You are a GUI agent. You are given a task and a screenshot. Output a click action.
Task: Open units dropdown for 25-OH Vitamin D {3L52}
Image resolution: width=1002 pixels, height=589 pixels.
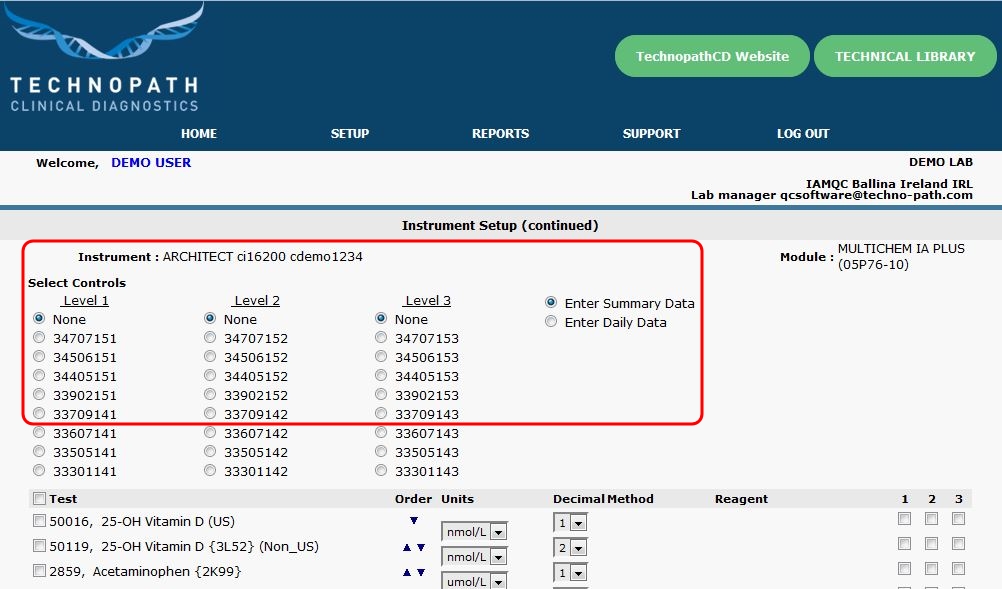pyautogui.click(x=474, y=556)
